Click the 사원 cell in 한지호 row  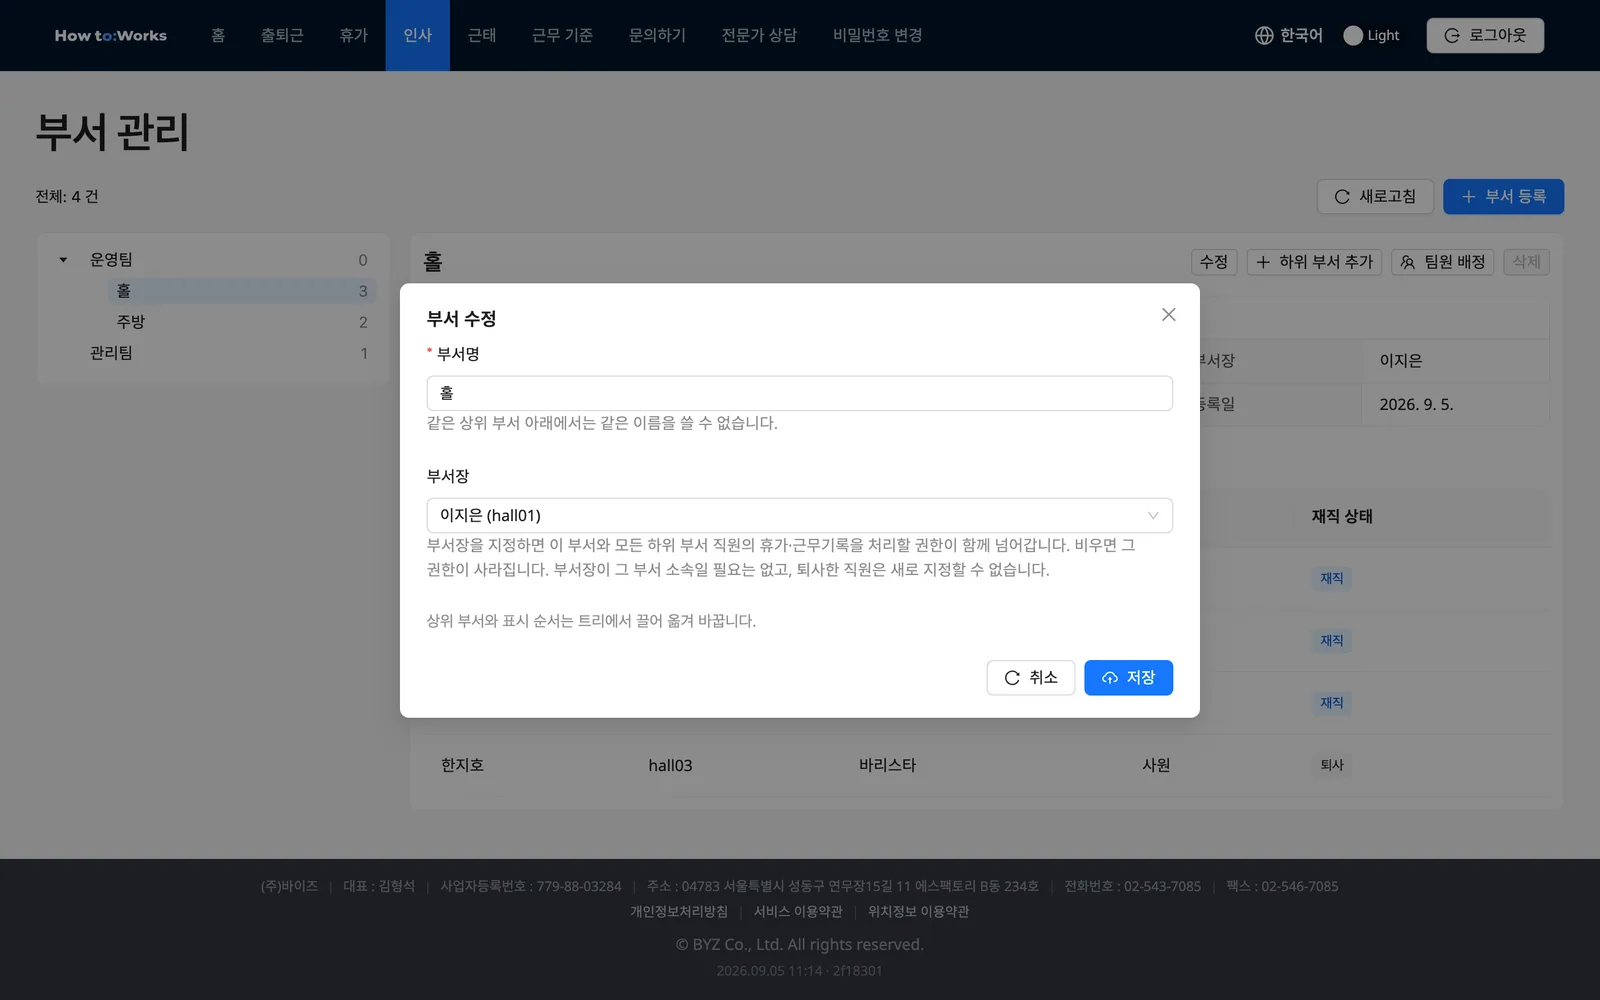(x=1156, y=765)
